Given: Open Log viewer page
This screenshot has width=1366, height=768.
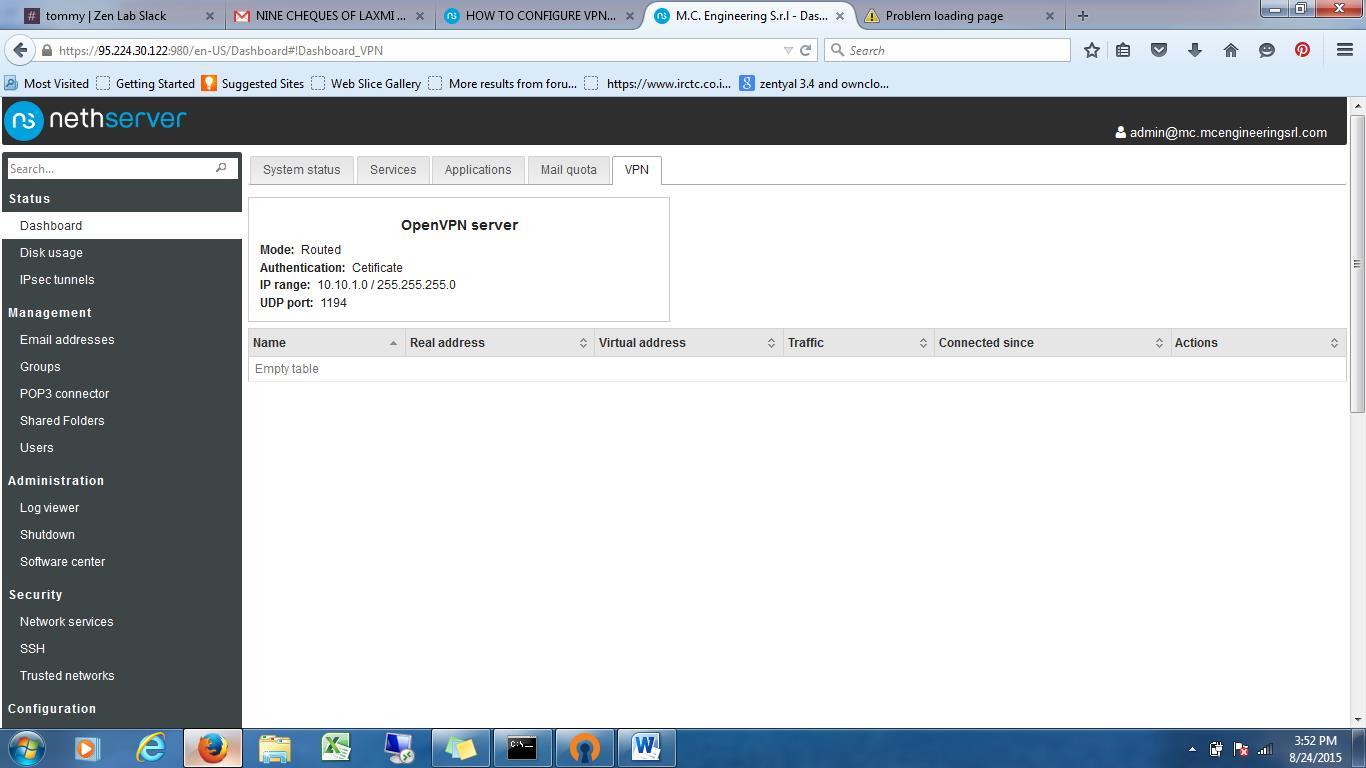Looking at the screenshot, I should tap(49, 508).
